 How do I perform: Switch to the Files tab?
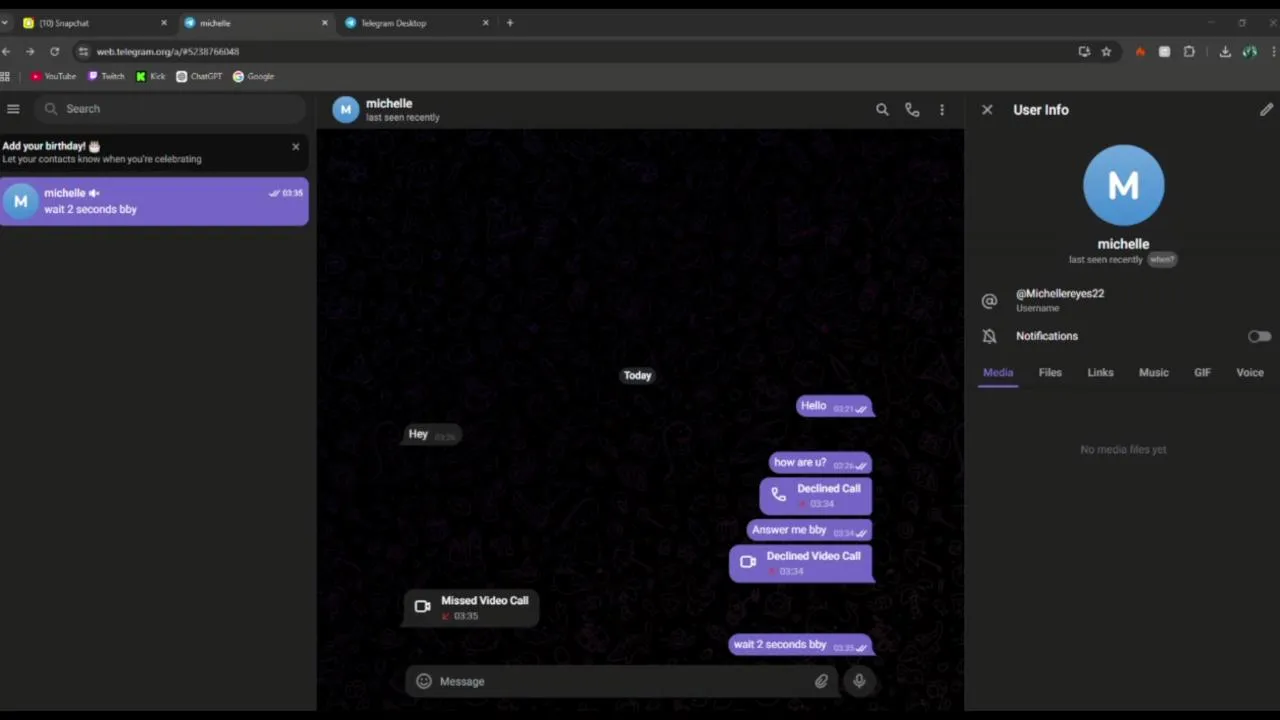click(x=1050, y=372)
